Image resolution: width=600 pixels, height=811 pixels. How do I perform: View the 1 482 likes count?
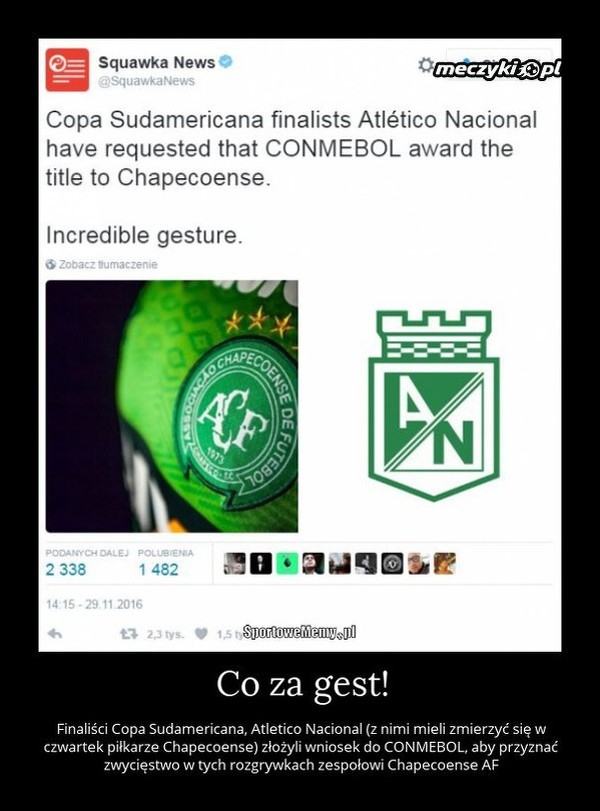click(x=158, y=569)
